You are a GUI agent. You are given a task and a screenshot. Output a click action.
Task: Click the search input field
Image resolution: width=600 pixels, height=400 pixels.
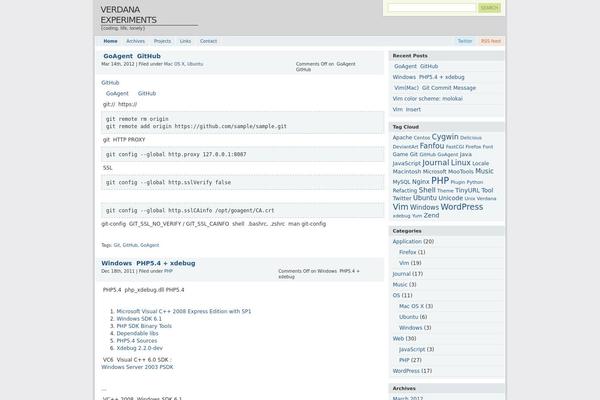[431, 8]
